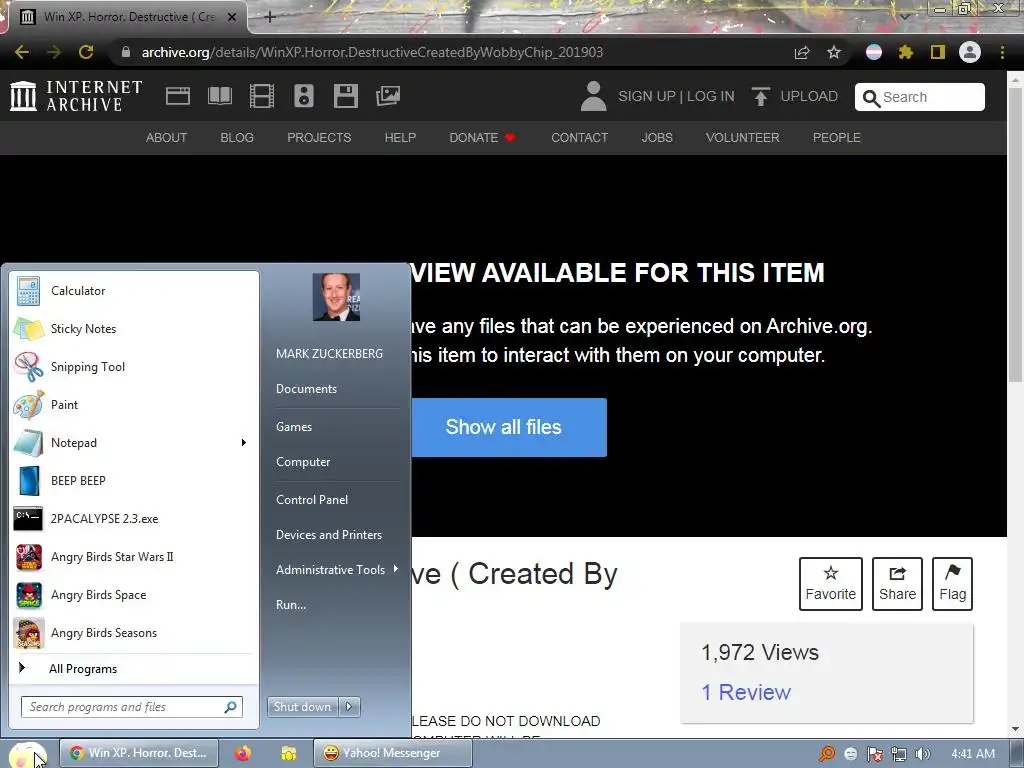Launch Angry Birds Space

click(133, 595)
